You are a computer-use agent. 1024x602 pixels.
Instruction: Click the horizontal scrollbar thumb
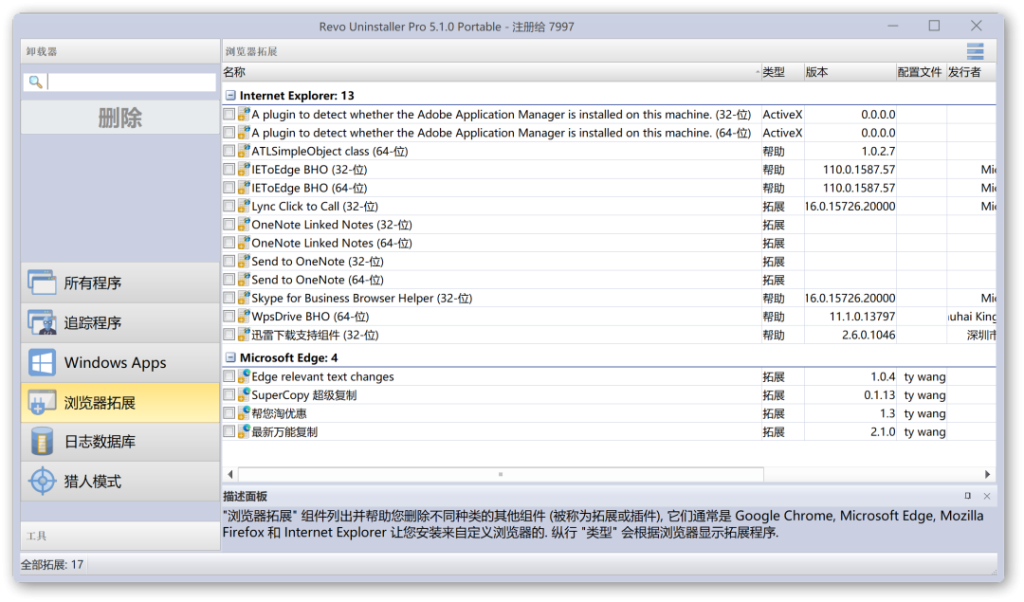click(x=501, y=474)
